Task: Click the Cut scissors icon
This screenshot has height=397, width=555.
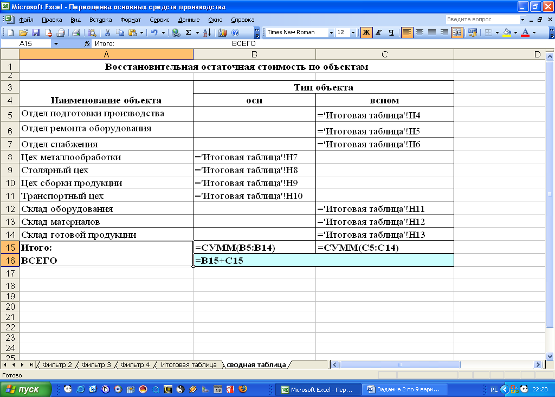Action: (x=108, y=33)
